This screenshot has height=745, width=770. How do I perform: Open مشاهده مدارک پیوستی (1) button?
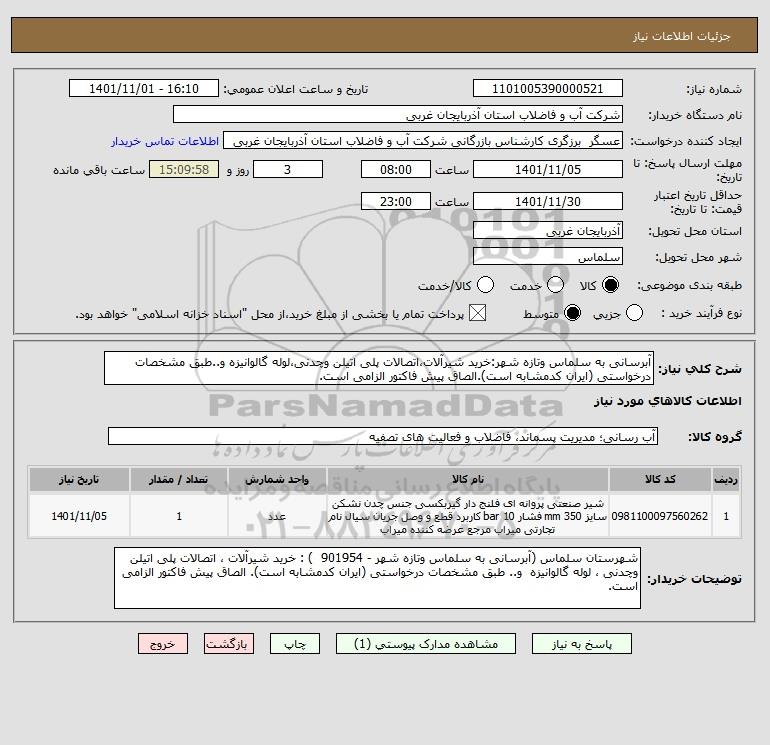pyautogui.click(x=426, y=644)
